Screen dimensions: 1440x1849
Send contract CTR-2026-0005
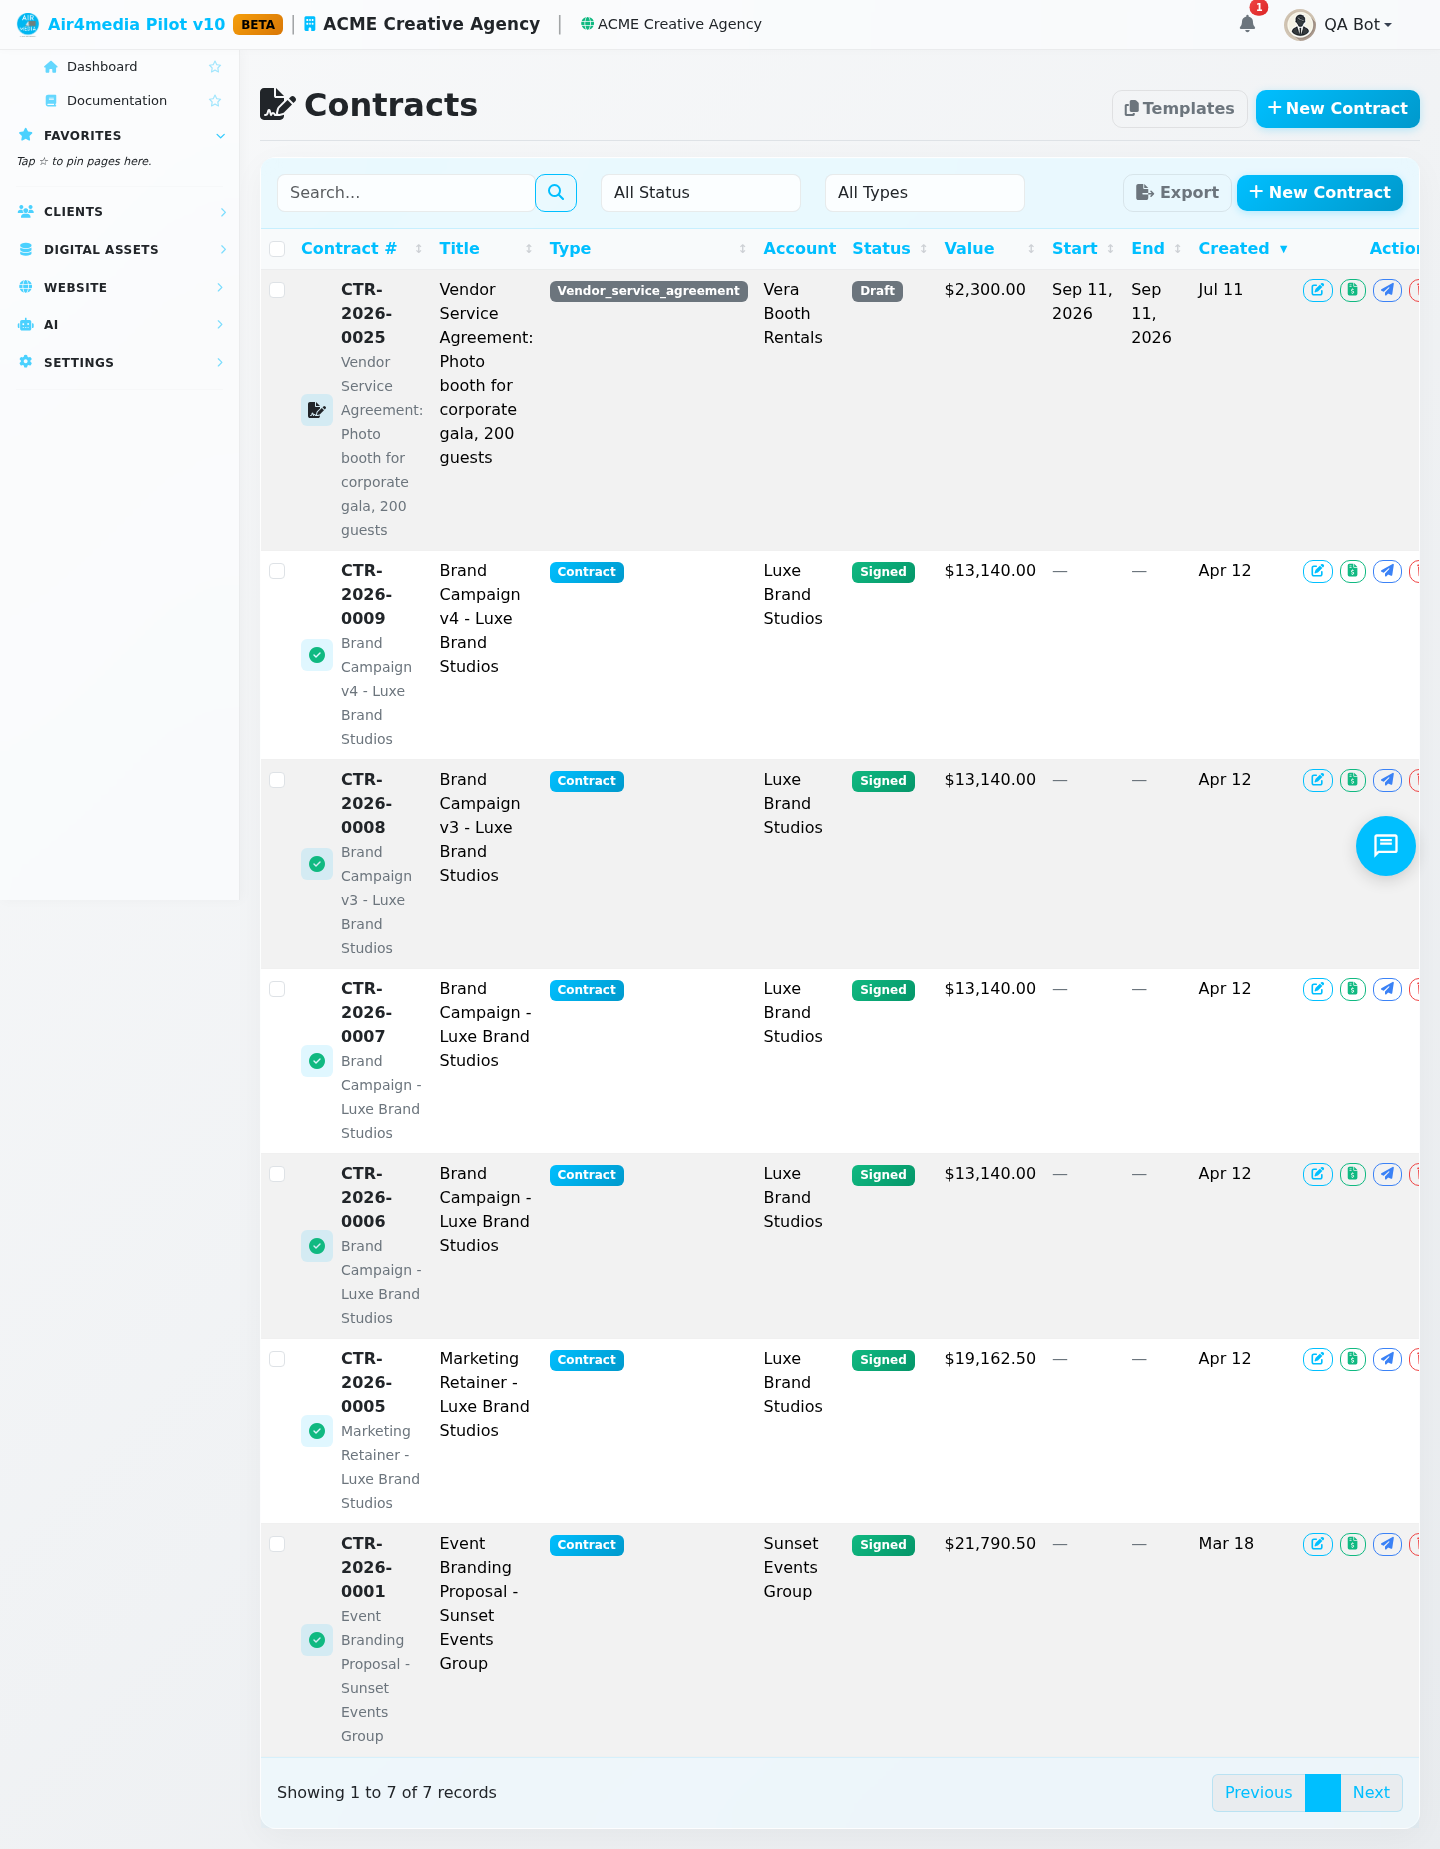coord(1387,1359)
